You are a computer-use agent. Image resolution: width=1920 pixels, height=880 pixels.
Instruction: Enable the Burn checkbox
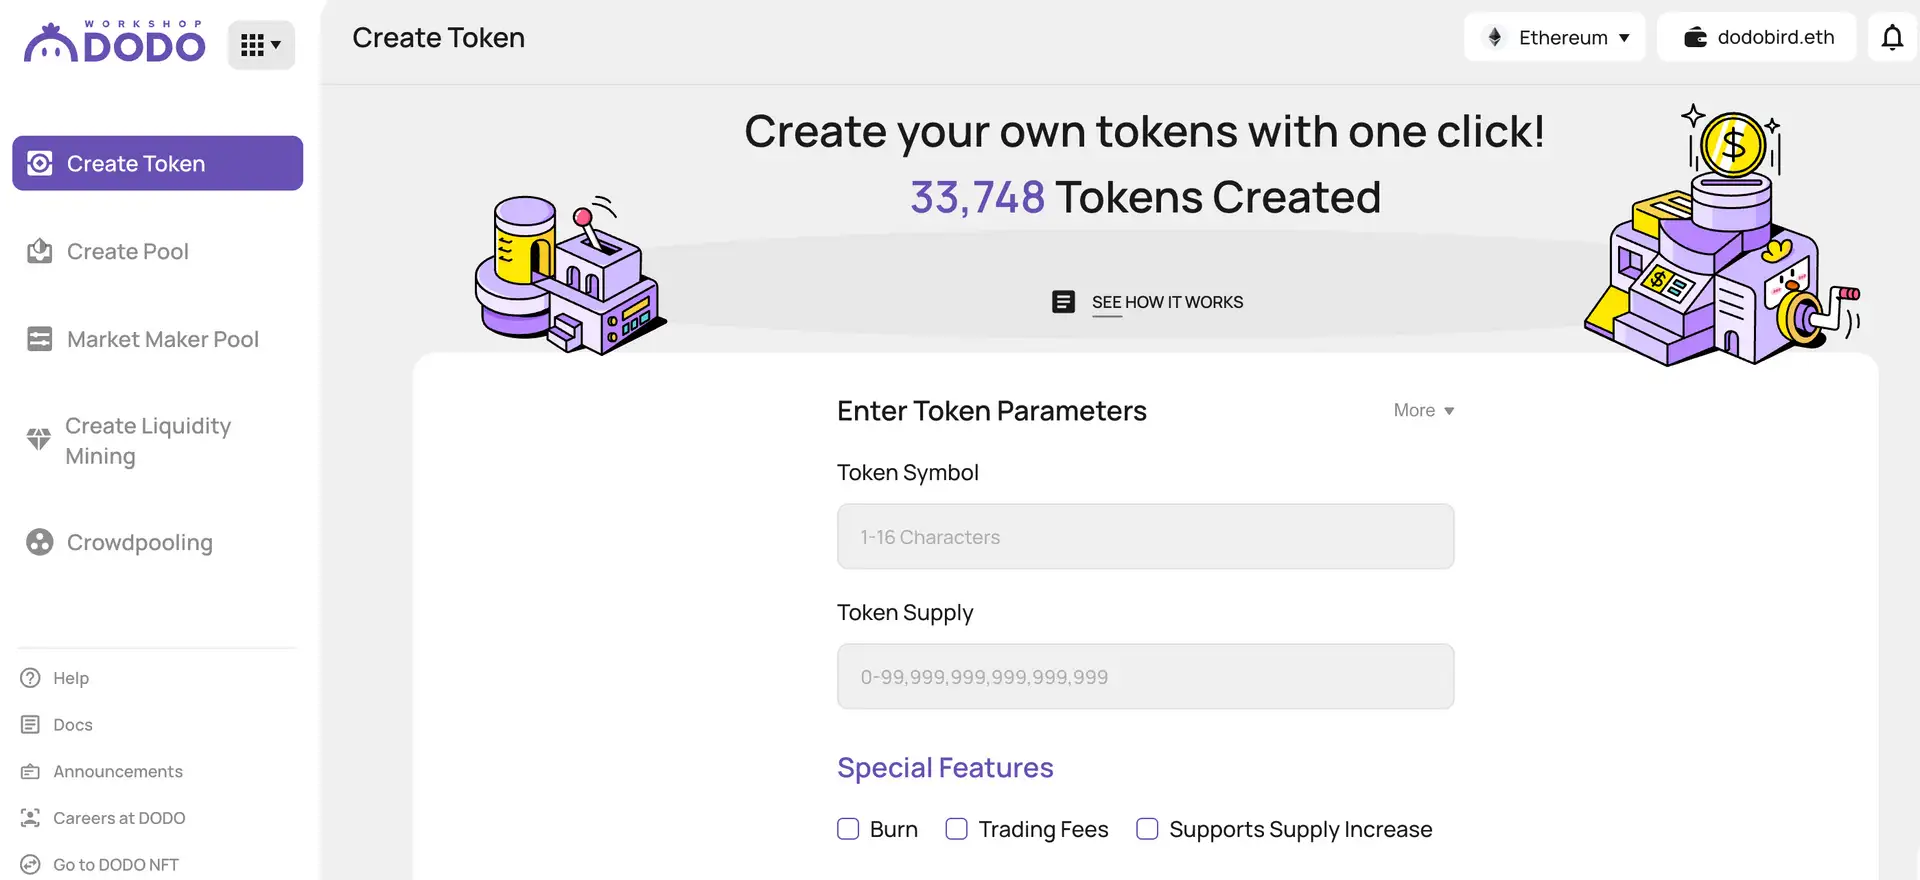point(848,829)
